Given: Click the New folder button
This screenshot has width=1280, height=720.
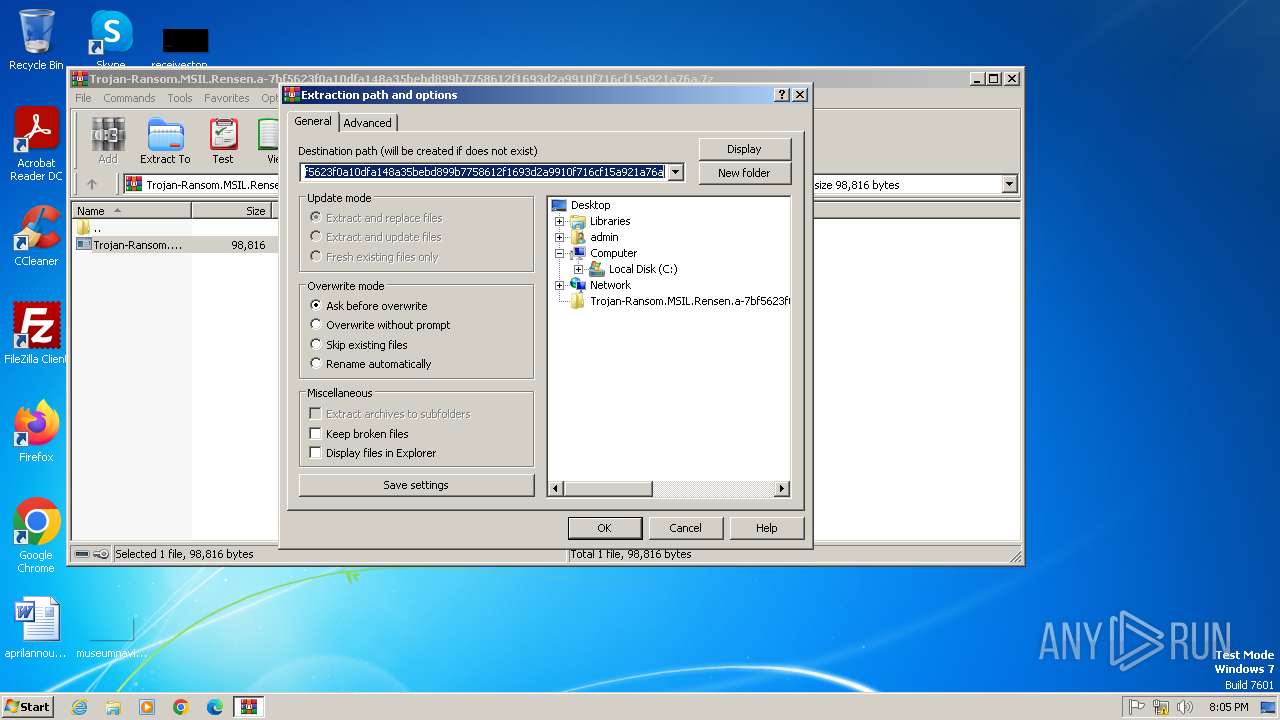Looking at the screenshot, I should [x=744, y=173].
